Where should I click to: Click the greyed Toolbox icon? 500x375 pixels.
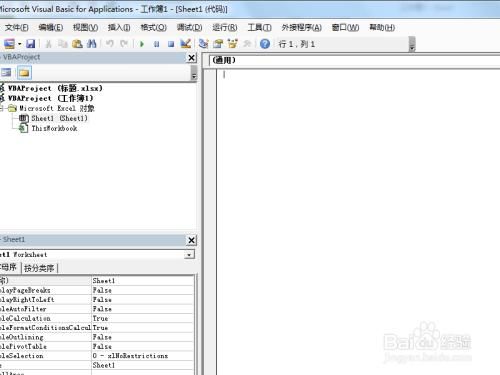247,44
